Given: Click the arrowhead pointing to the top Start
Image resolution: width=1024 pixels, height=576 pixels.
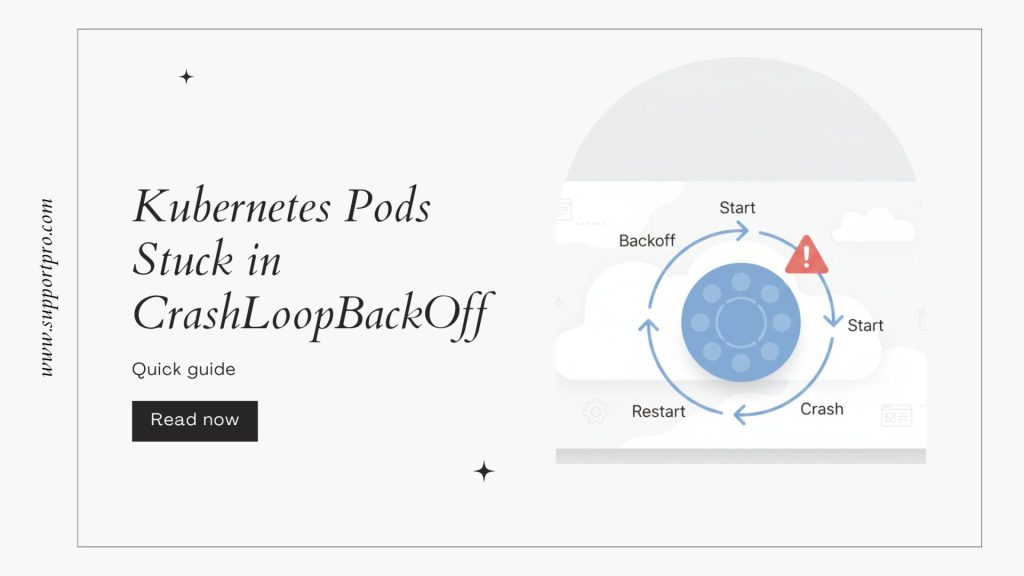Looking at the screenshot, I should click(x=741, y=231).
